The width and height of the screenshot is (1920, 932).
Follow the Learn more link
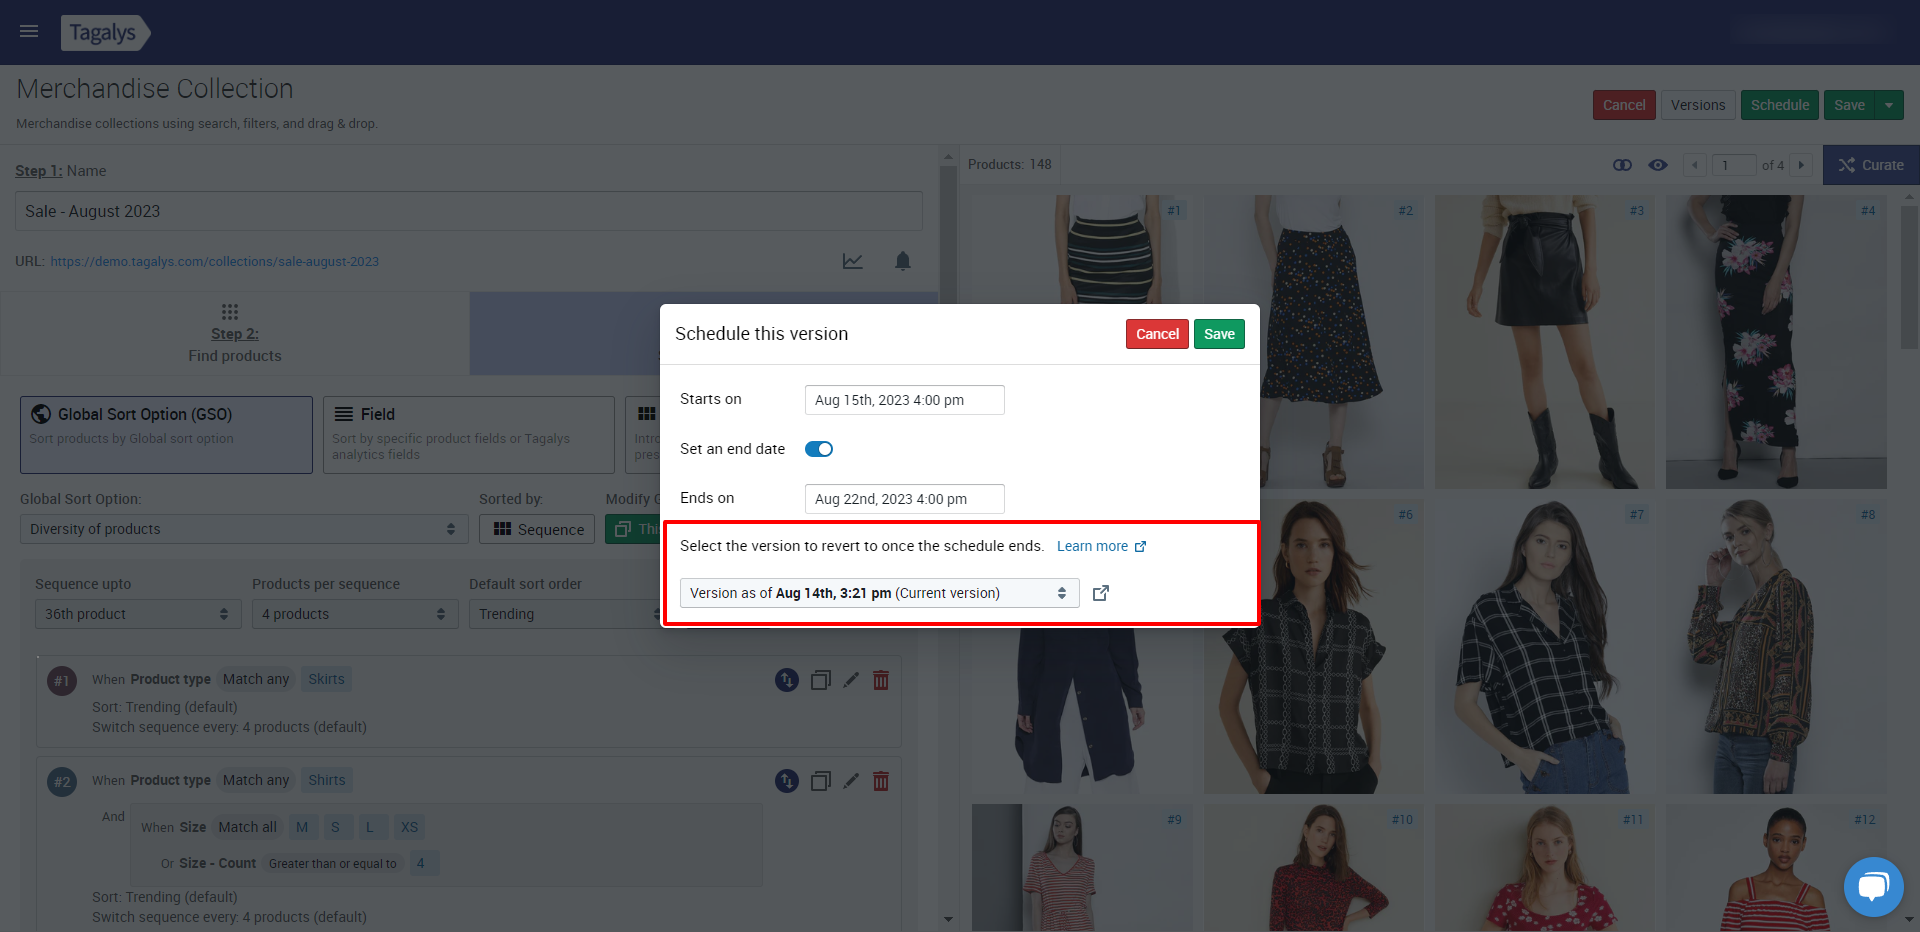(1101, 546)
